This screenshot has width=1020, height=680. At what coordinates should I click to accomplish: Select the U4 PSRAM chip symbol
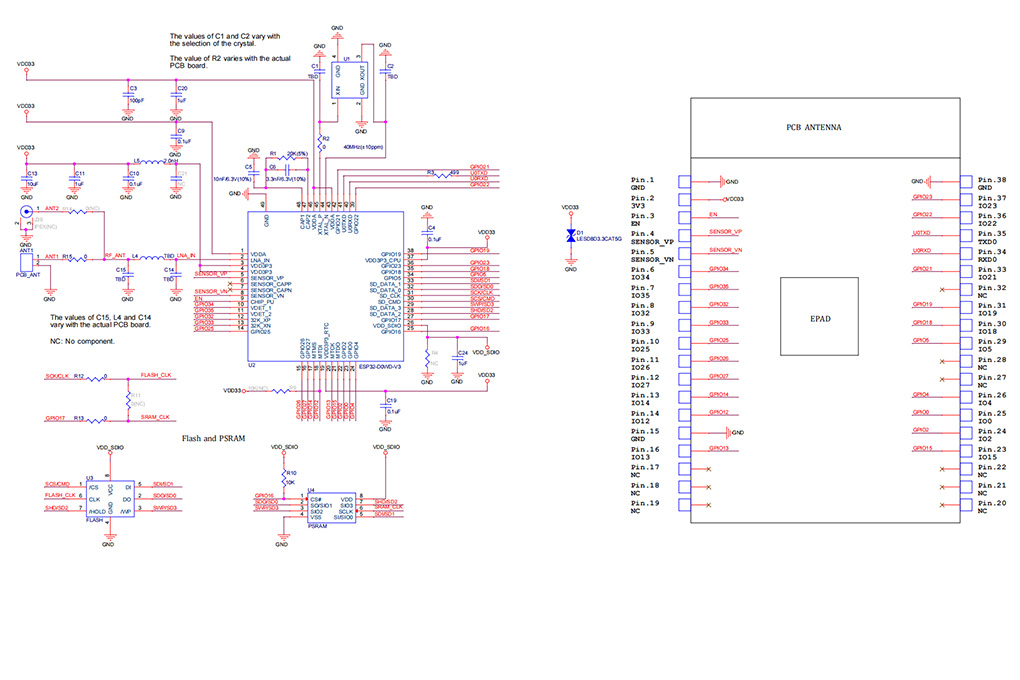click(331, 508)
